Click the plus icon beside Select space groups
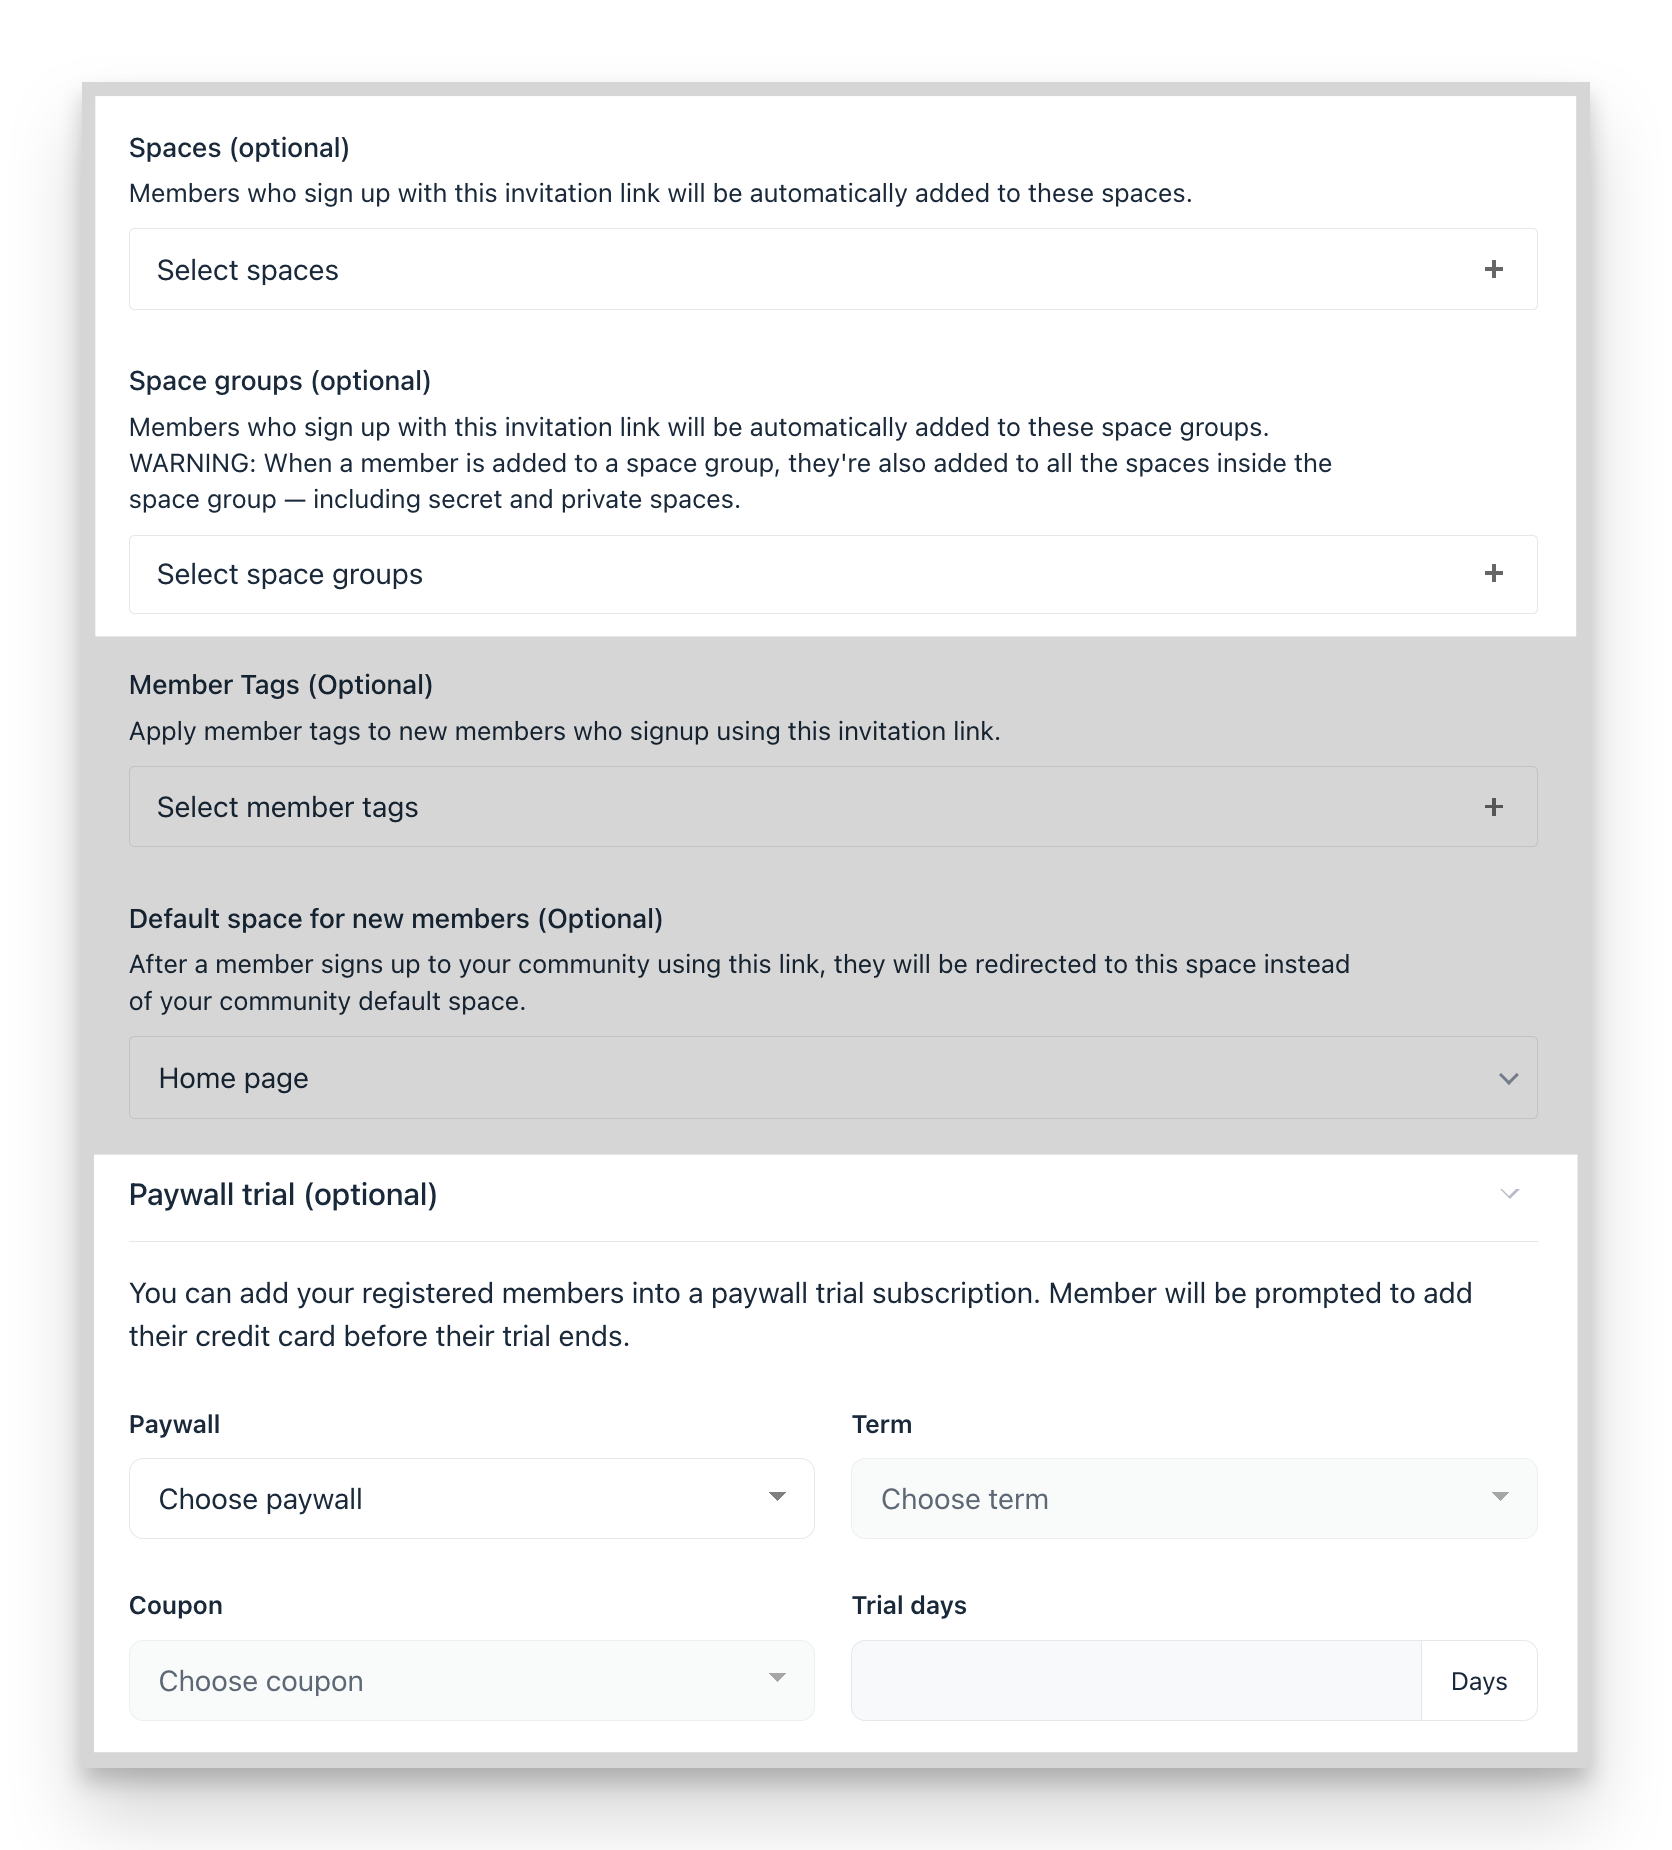 click(x=1494, y=574)
